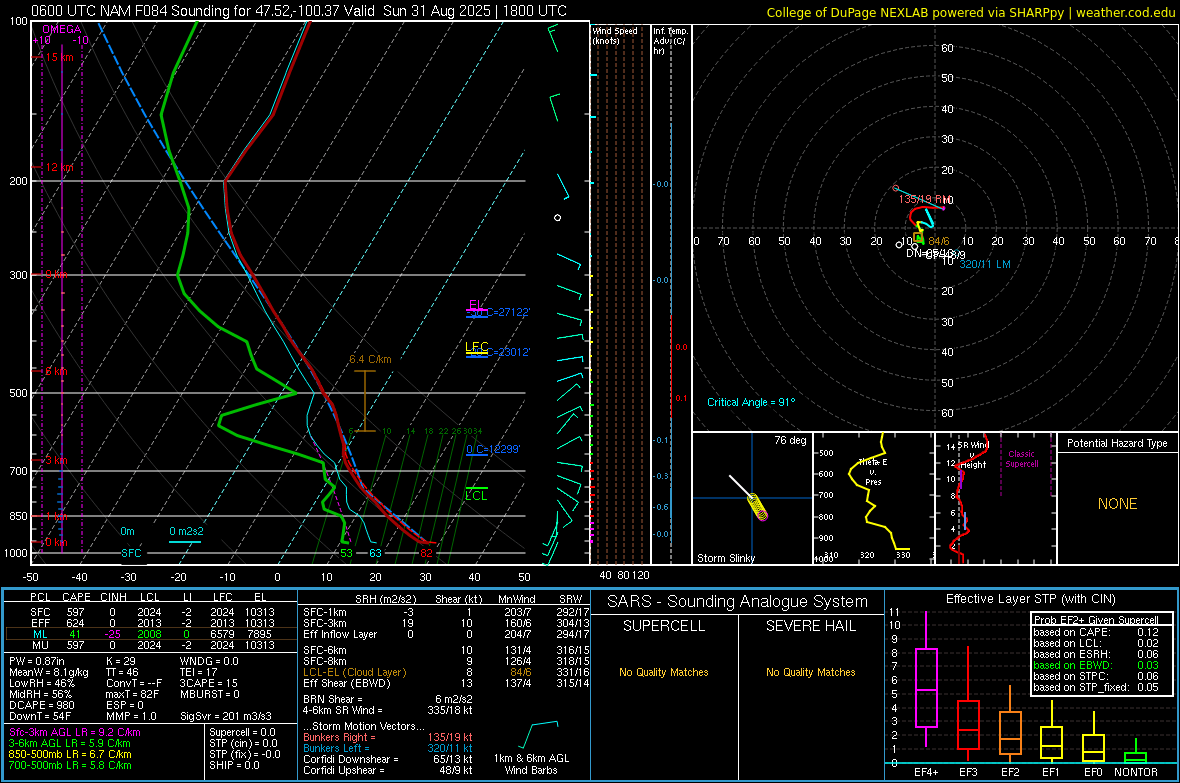Image resolution: width=1180 pixels, height=783 pixels.
Task: Click the 12 km height marker
Action: pyautogui.click(x=59, y=167)
